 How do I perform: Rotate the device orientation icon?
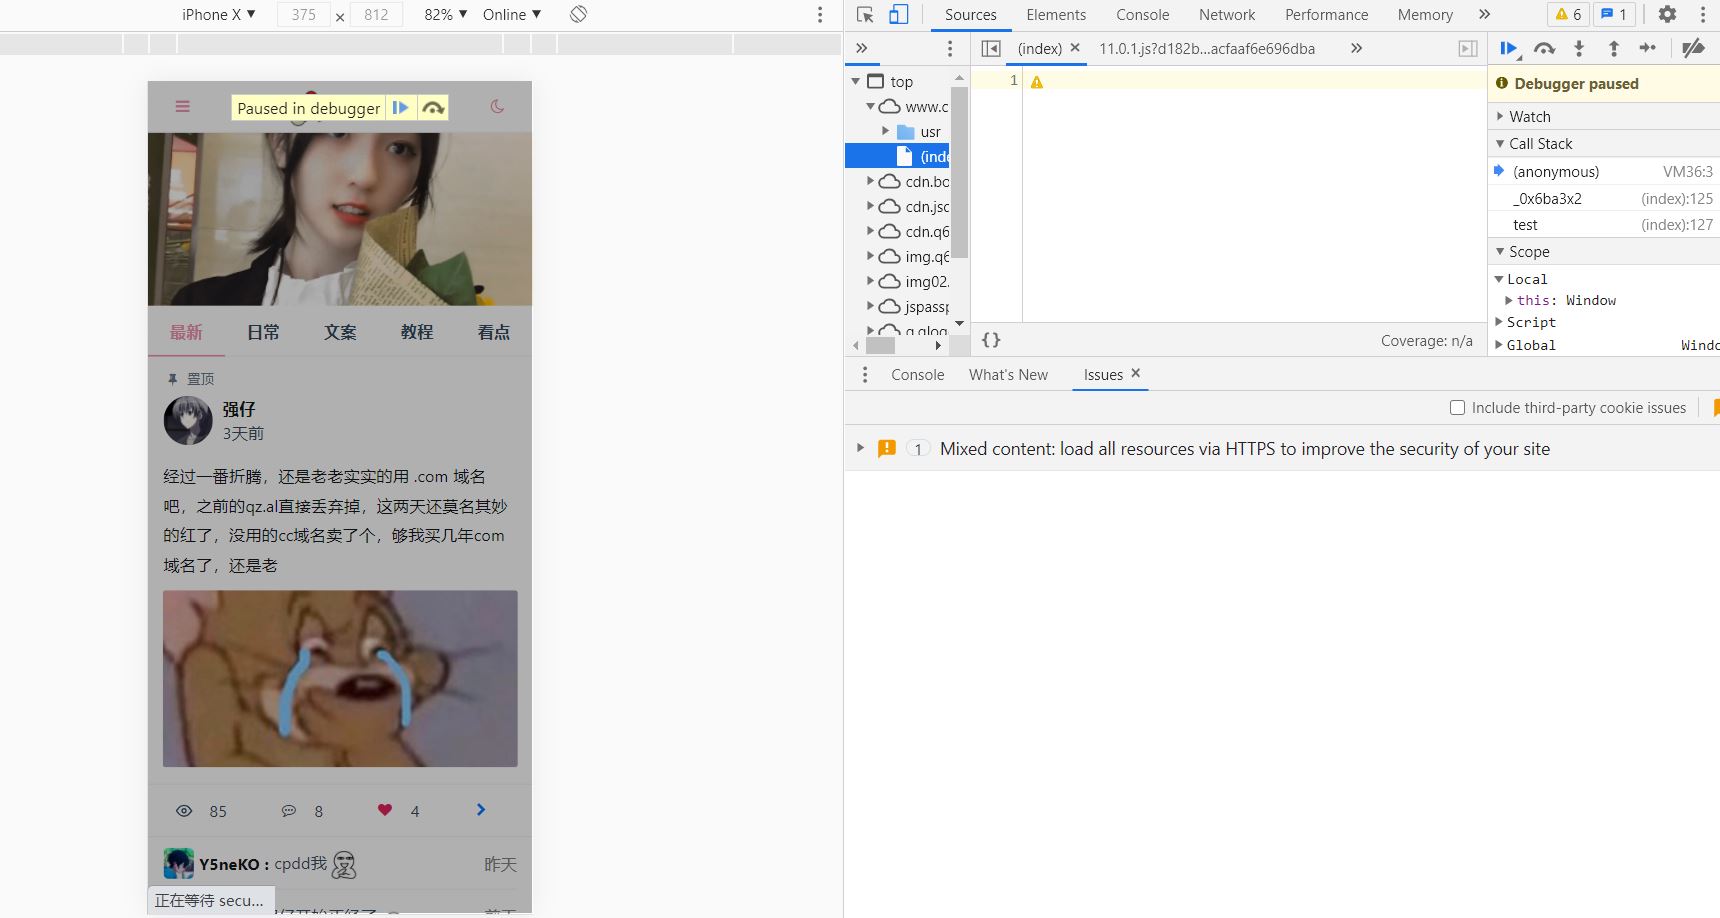click(578, 14)
